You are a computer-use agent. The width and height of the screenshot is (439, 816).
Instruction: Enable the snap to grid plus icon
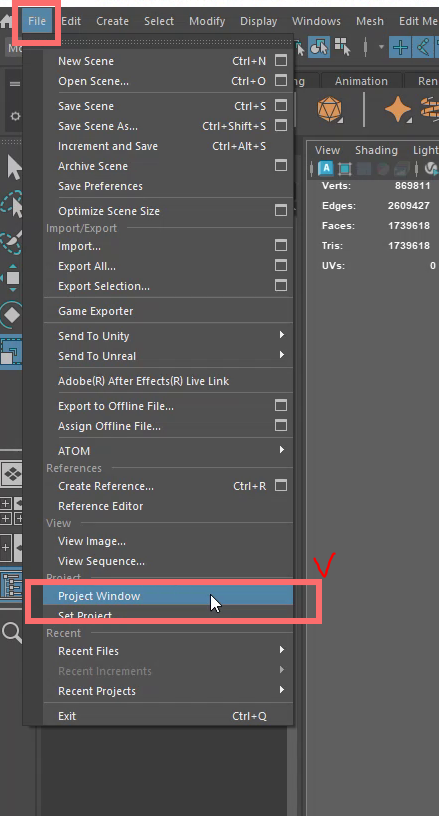[x=400, y=48]
